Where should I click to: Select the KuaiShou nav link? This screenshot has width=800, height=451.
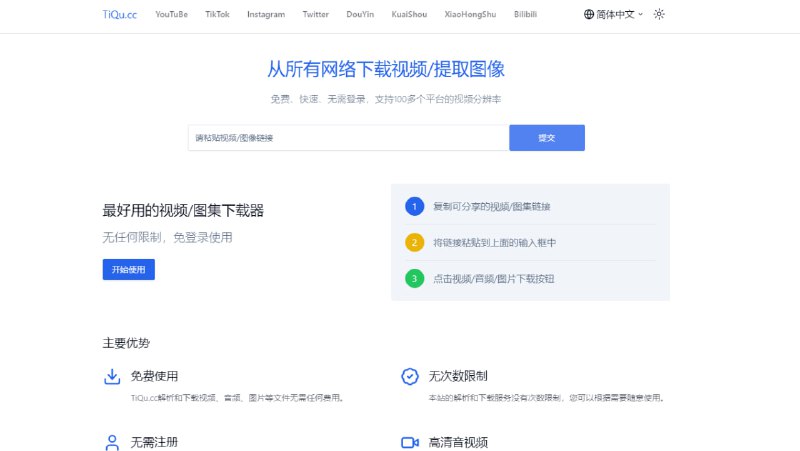coord(410,15)
